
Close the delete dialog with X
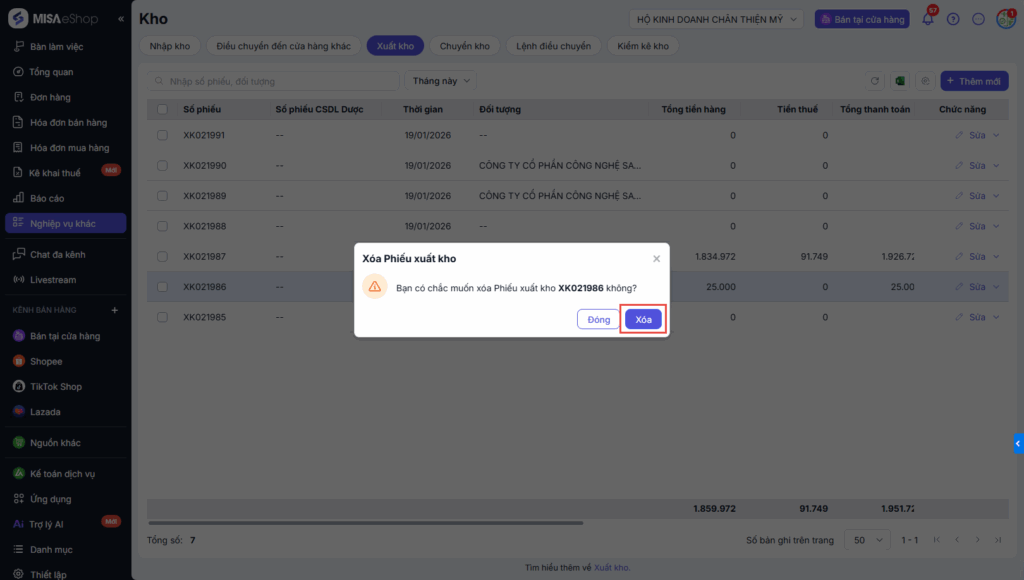coord(656,258)
